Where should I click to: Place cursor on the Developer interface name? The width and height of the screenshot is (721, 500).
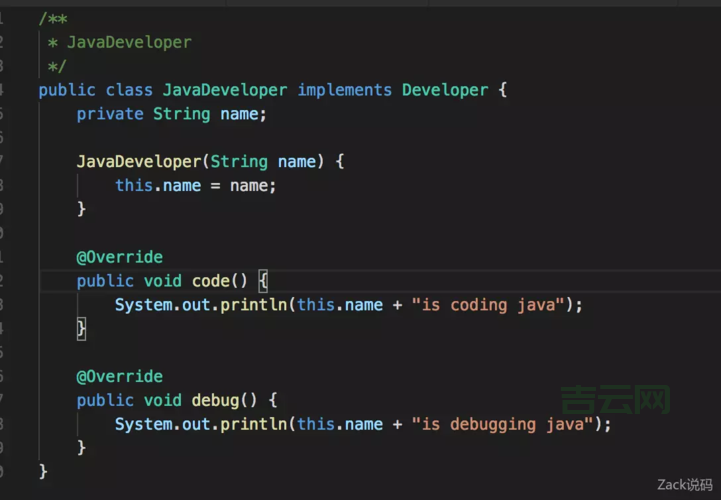445,90
